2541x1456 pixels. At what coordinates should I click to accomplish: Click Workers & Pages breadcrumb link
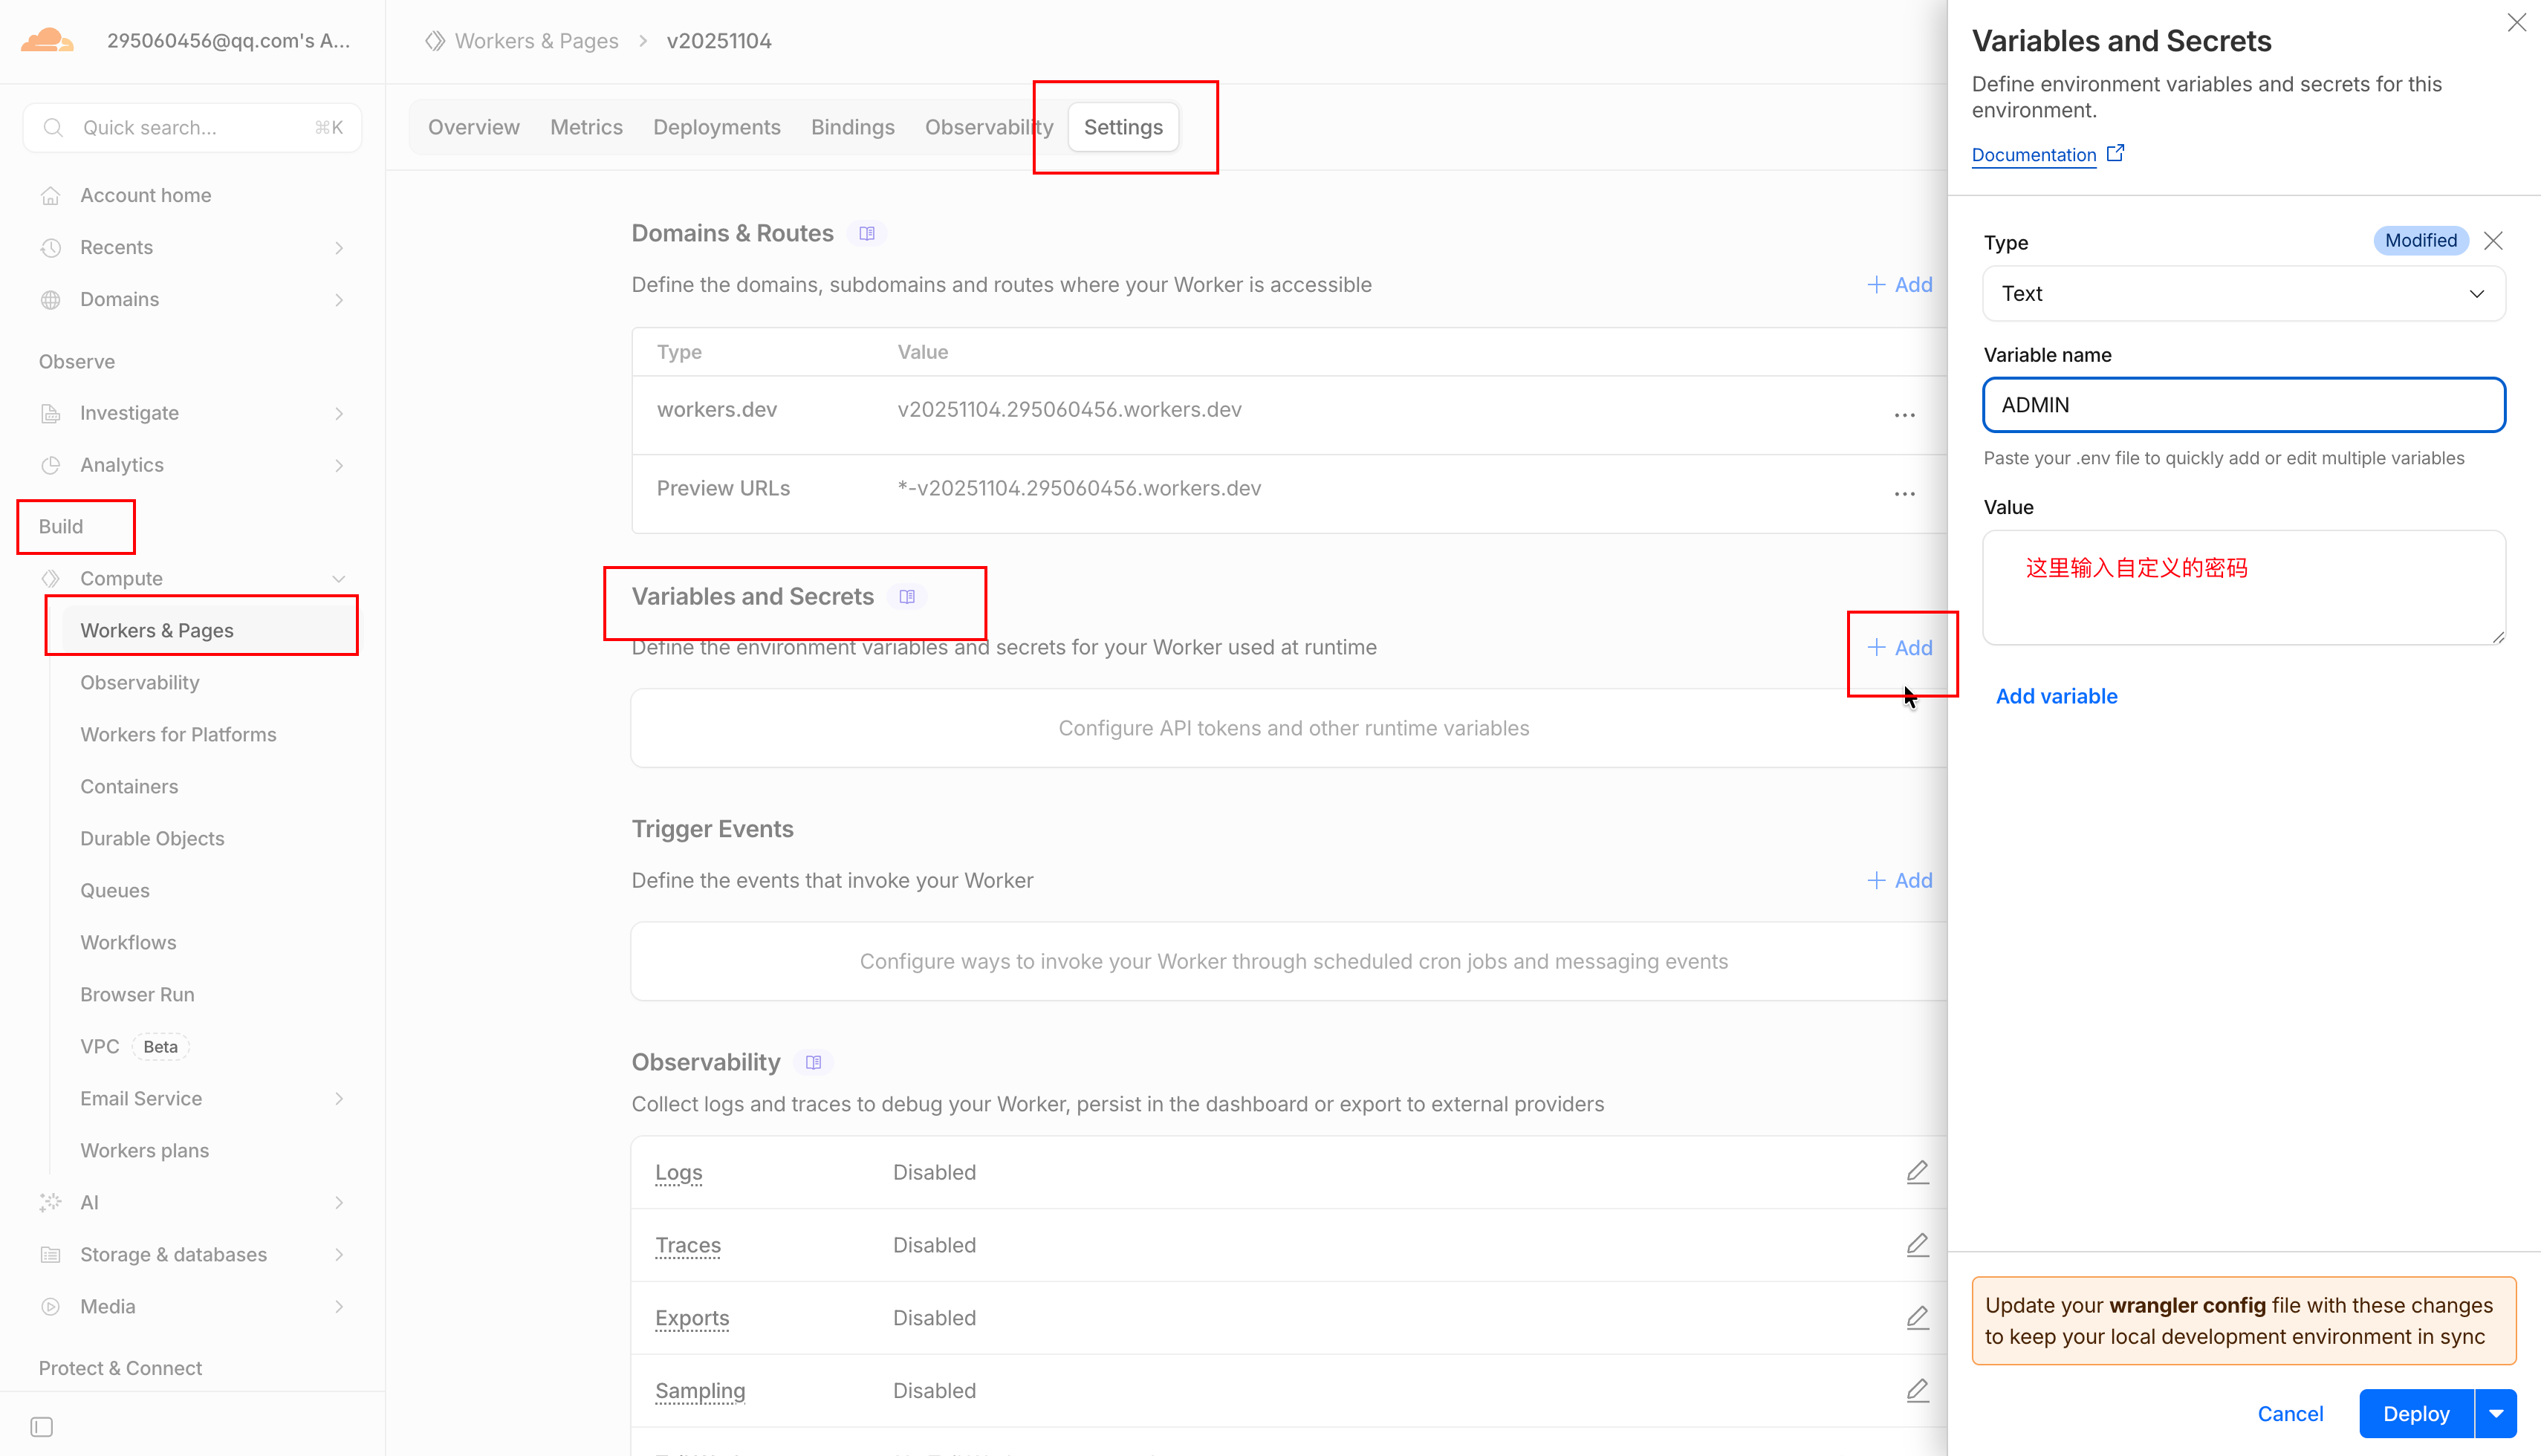[536, 41]
